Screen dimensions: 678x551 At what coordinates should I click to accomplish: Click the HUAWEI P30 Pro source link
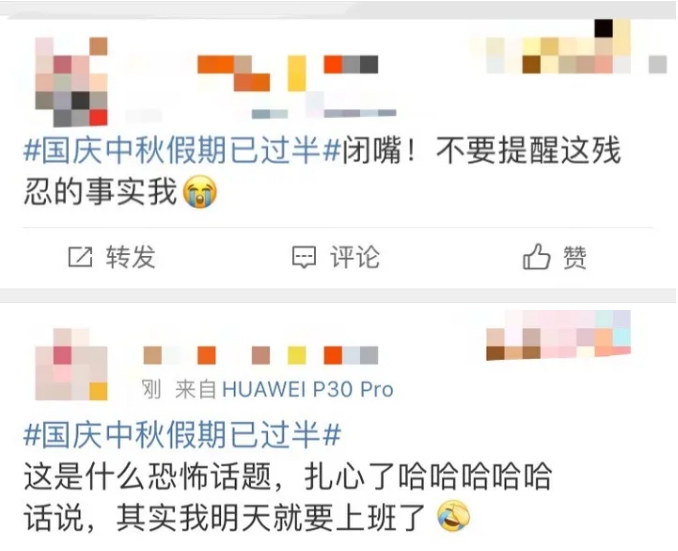(307, 390)
